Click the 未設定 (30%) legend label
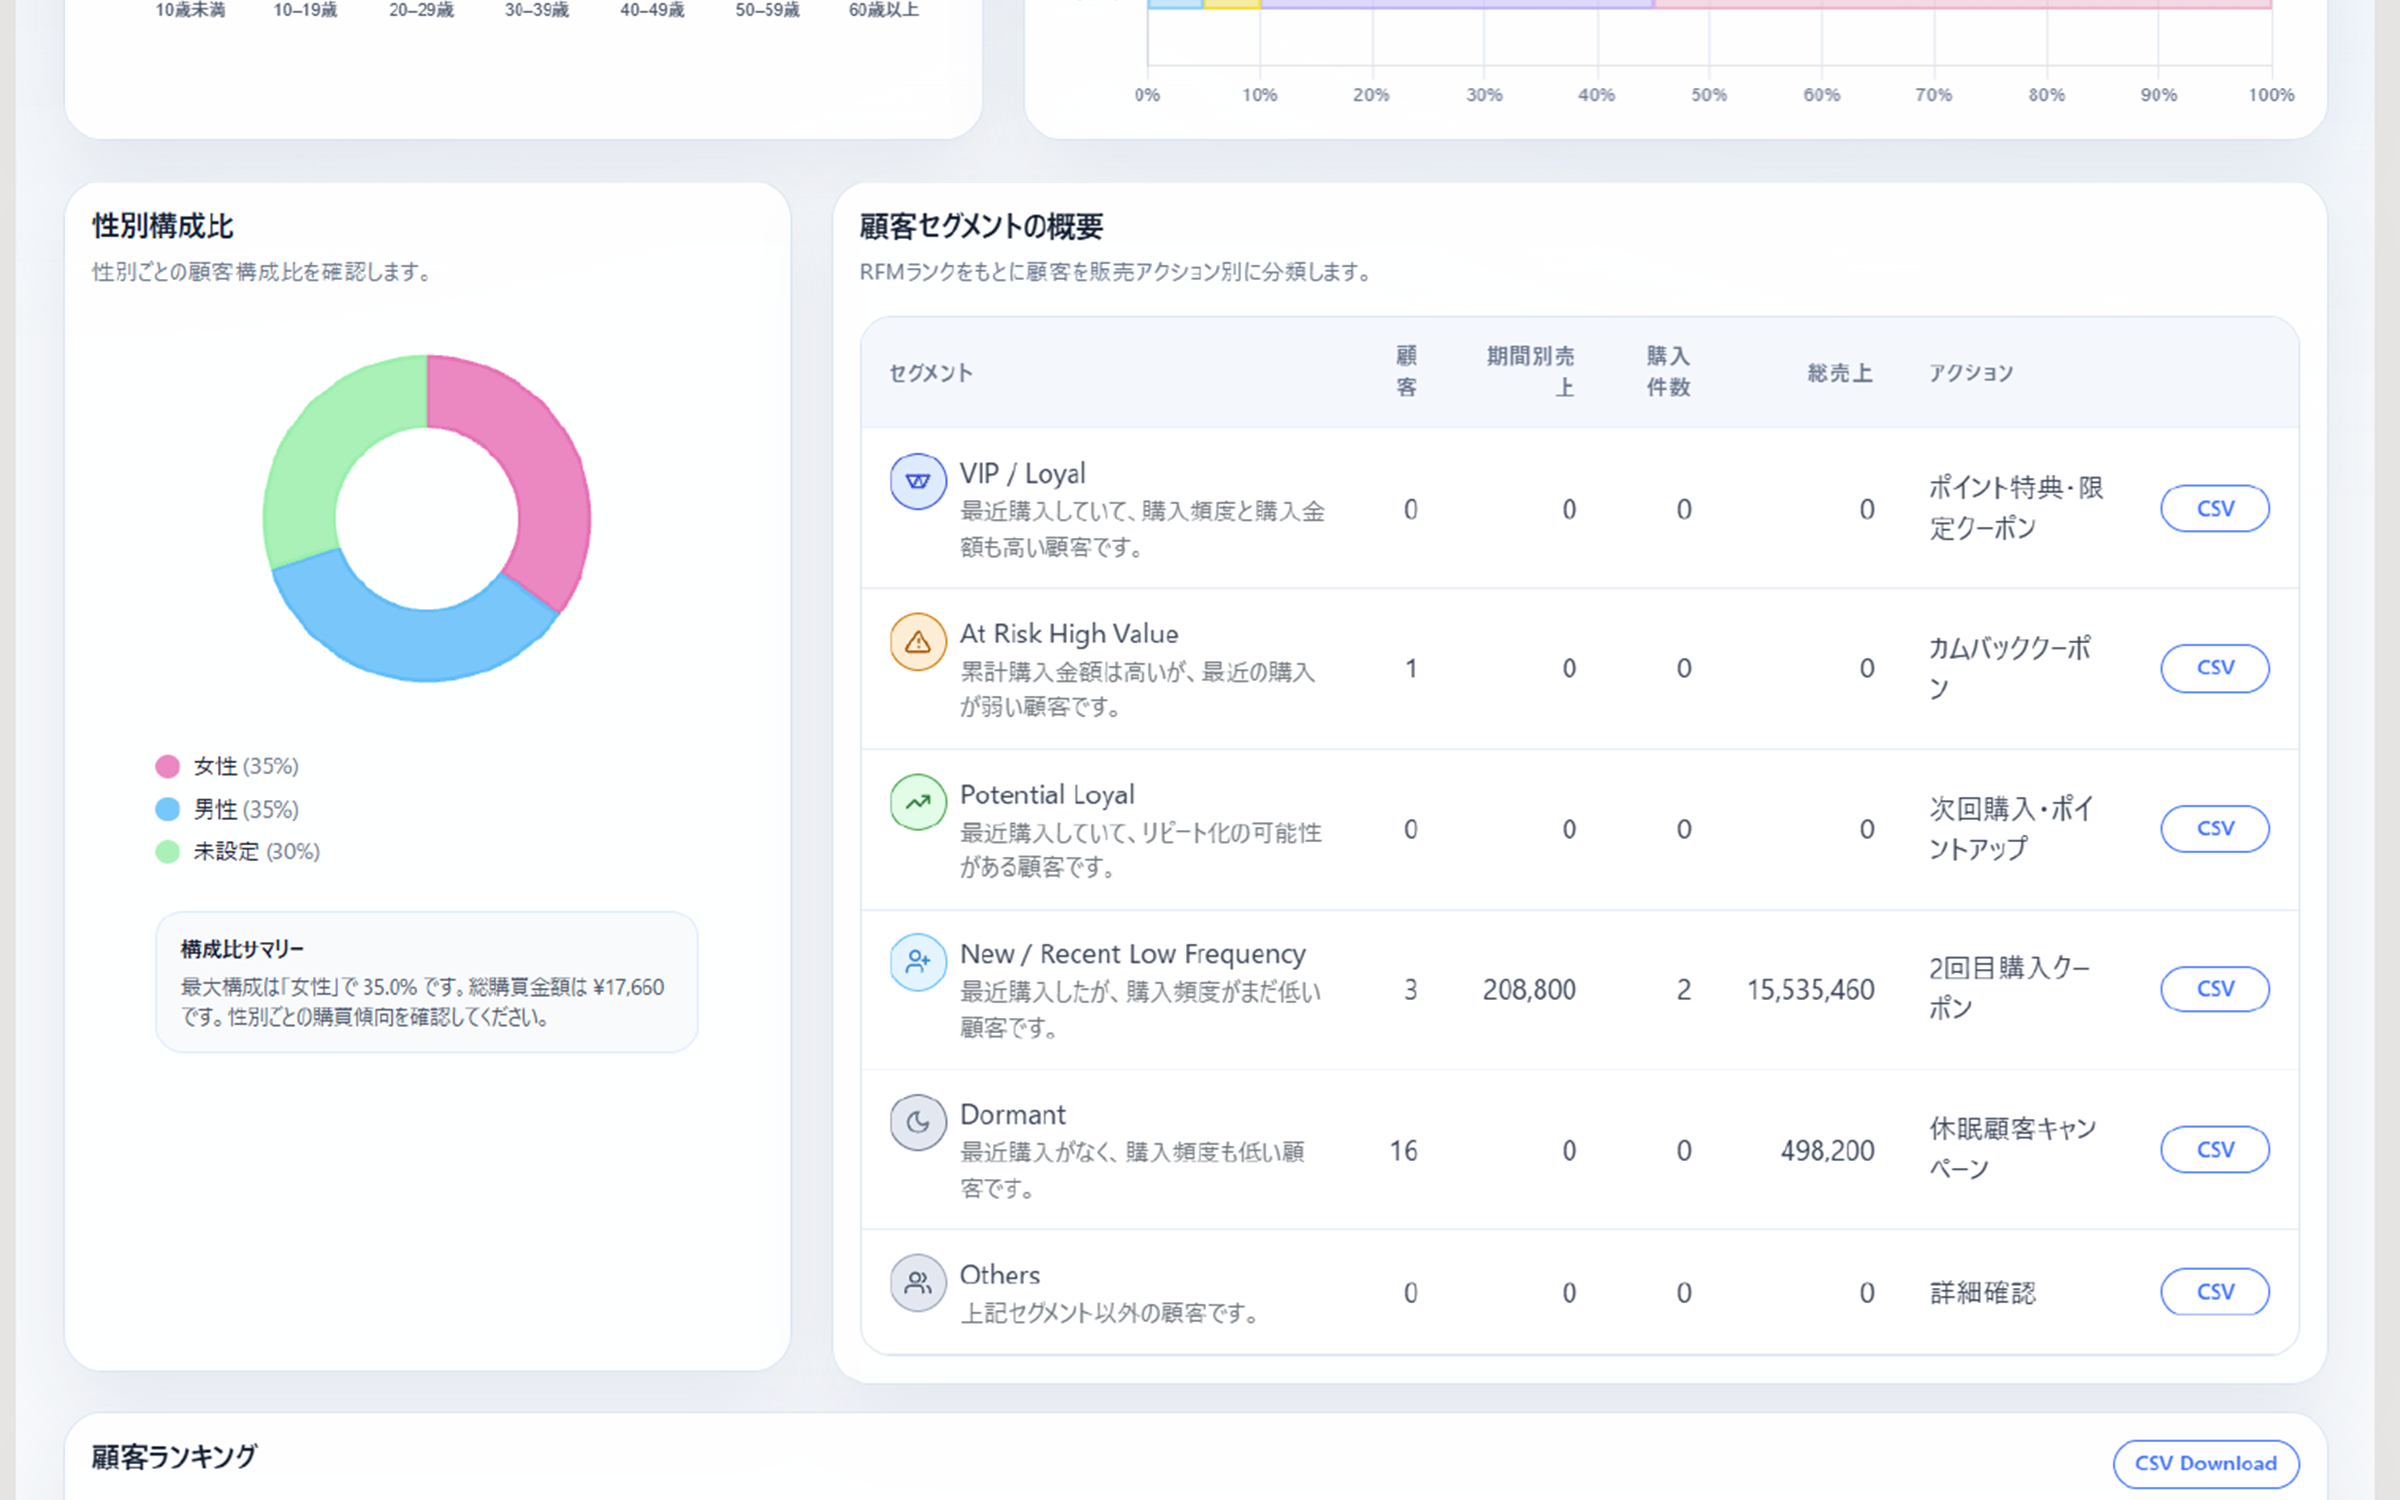Screen dimensions: 2400x1500 [257, 852]
